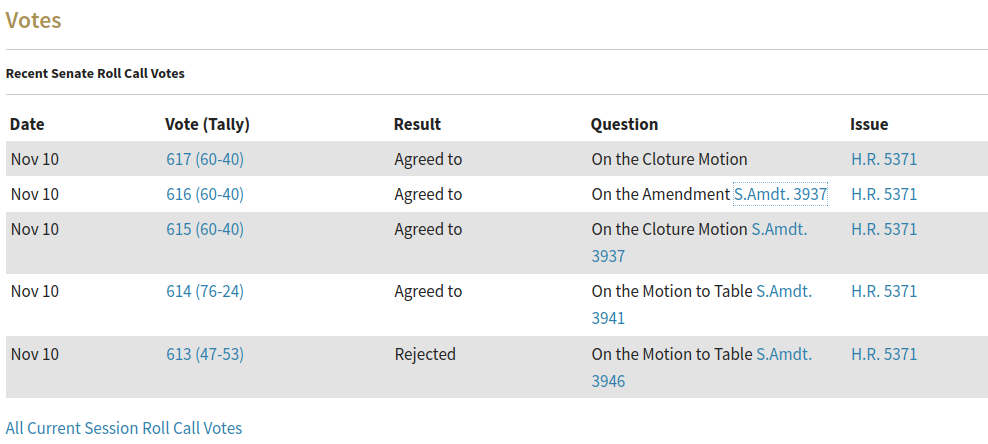The image size is (988, 444).
Task: Click H.R. 5371 in the vote 613 row
Action: 884,354
